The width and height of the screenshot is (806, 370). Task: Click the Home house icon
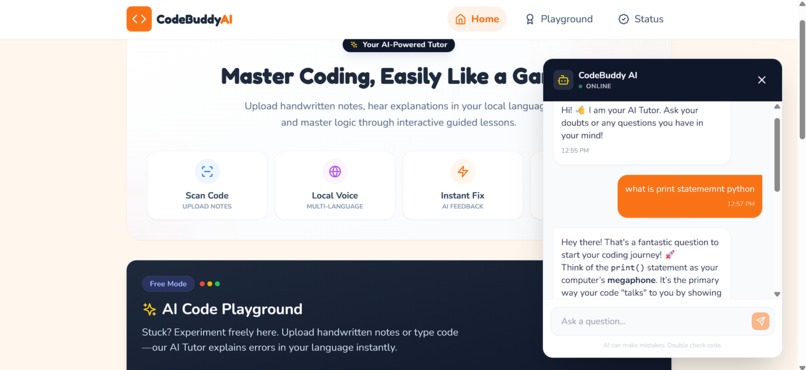tap(461, 19)
